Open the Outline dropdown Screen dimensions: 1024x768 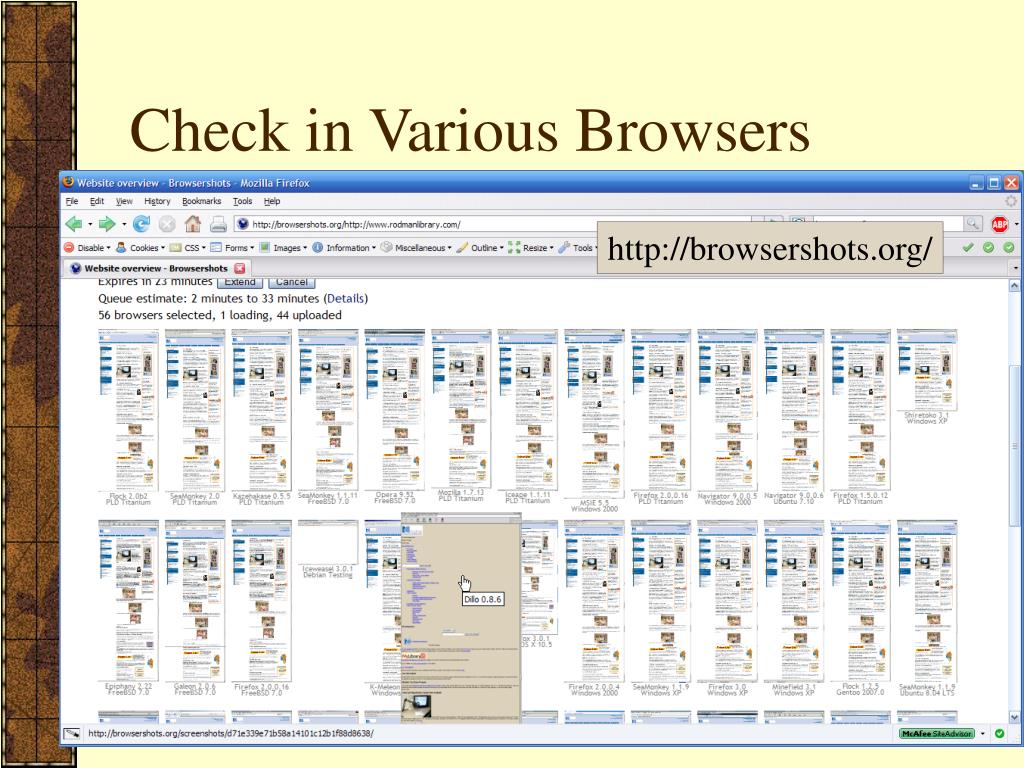480,248
